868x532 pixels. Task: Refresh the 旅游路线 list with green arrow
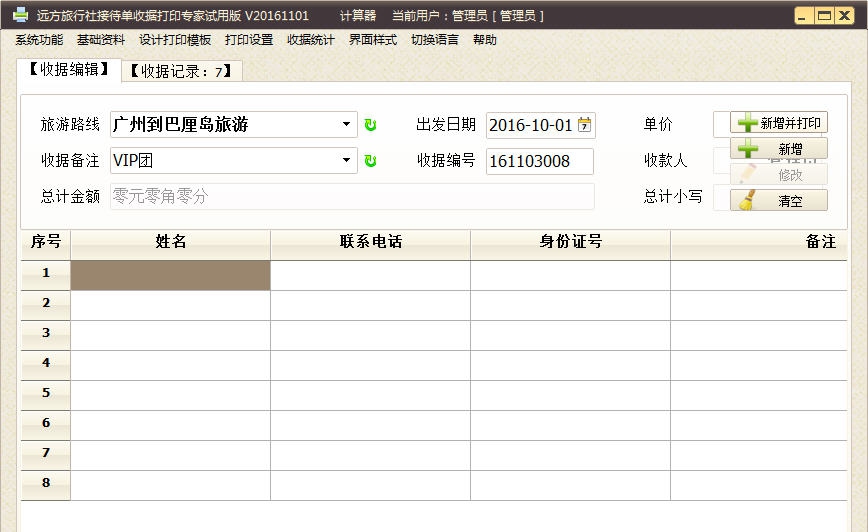pyautogui.click(x=370, y=125)
